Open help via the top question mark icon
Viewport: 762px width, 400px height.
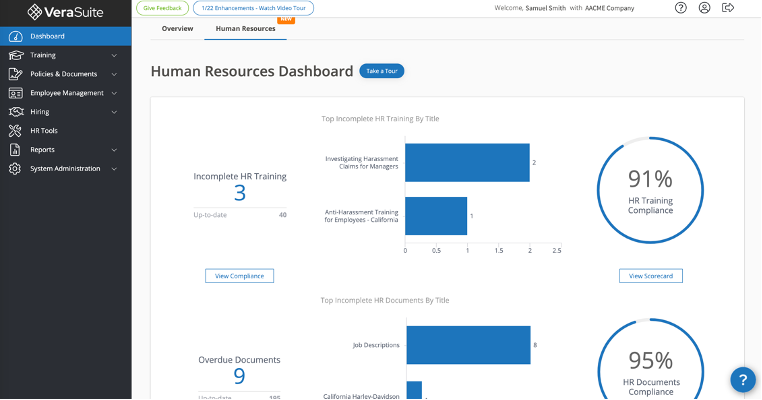(x=681, y=8)
